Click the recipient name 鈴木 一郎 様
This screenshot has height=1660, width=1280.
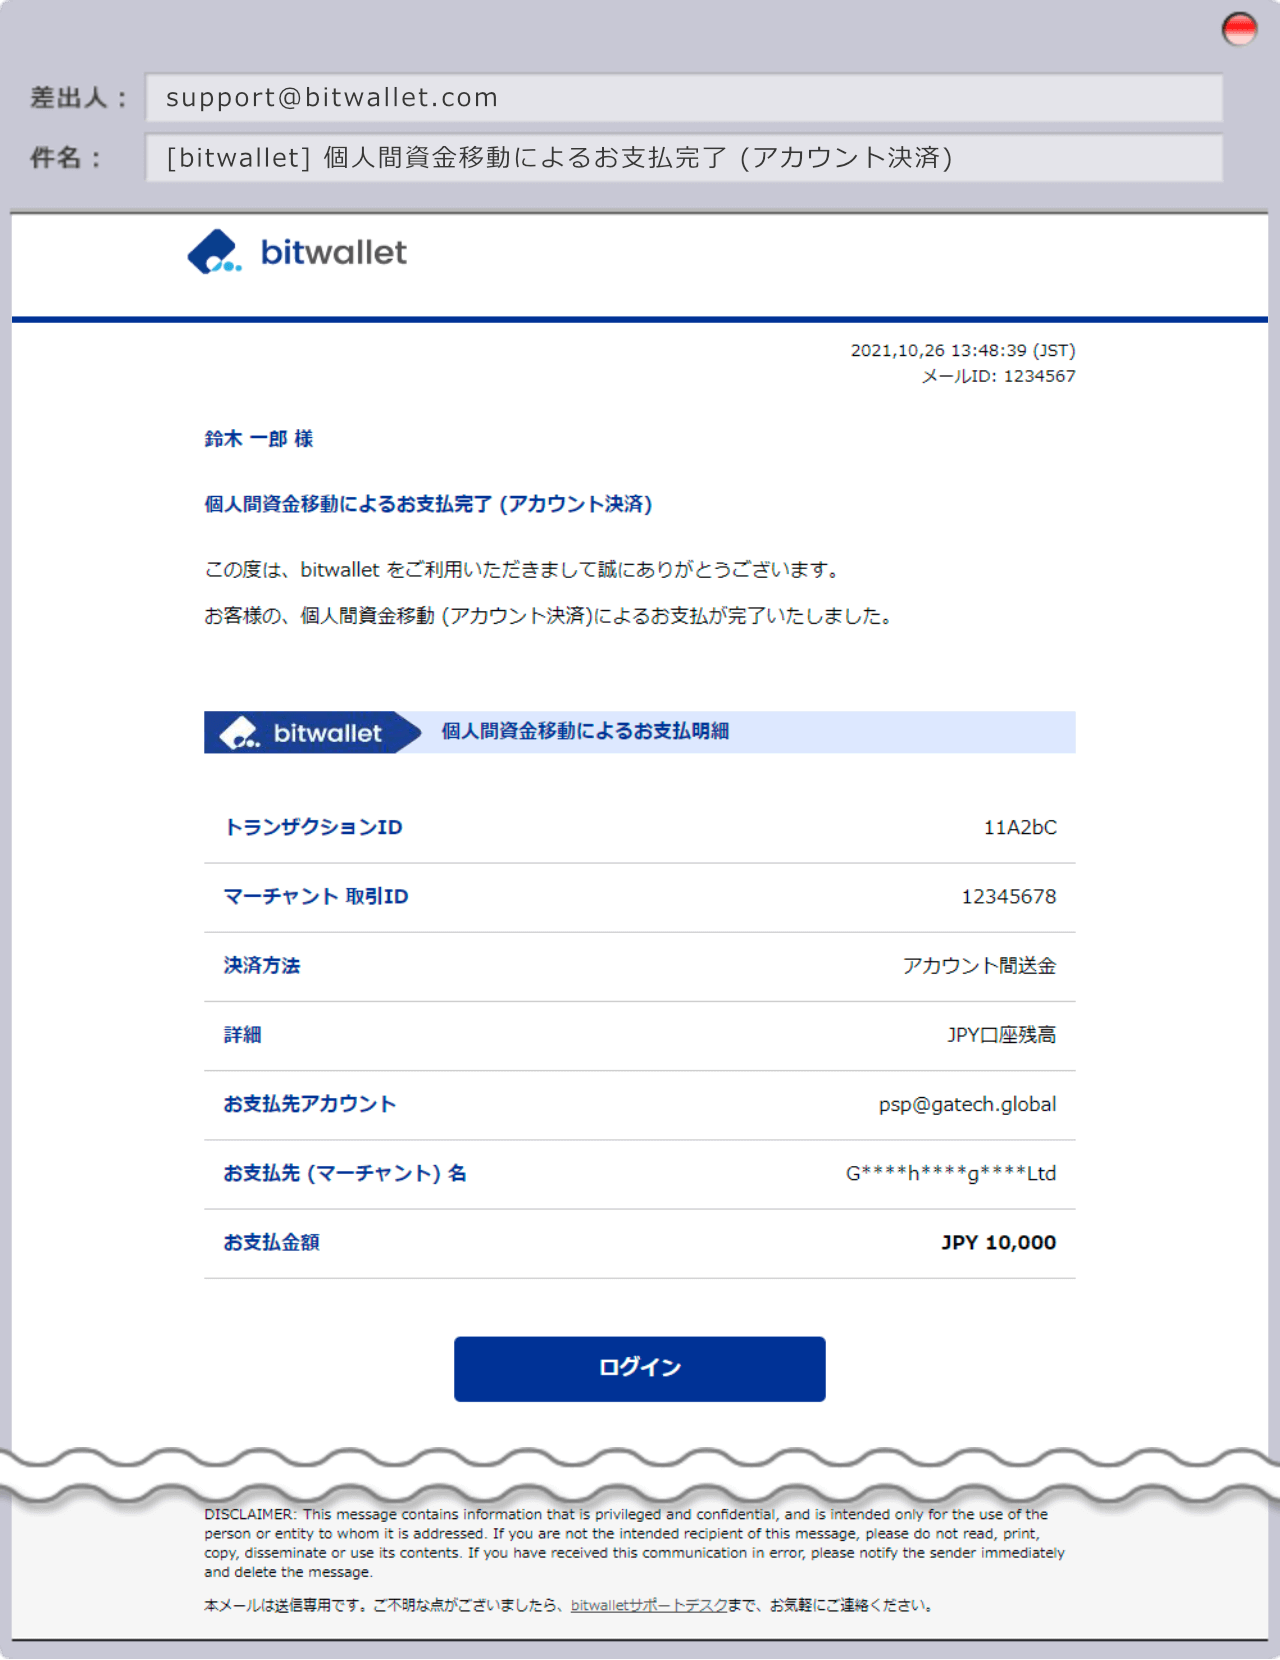(259, 439)
